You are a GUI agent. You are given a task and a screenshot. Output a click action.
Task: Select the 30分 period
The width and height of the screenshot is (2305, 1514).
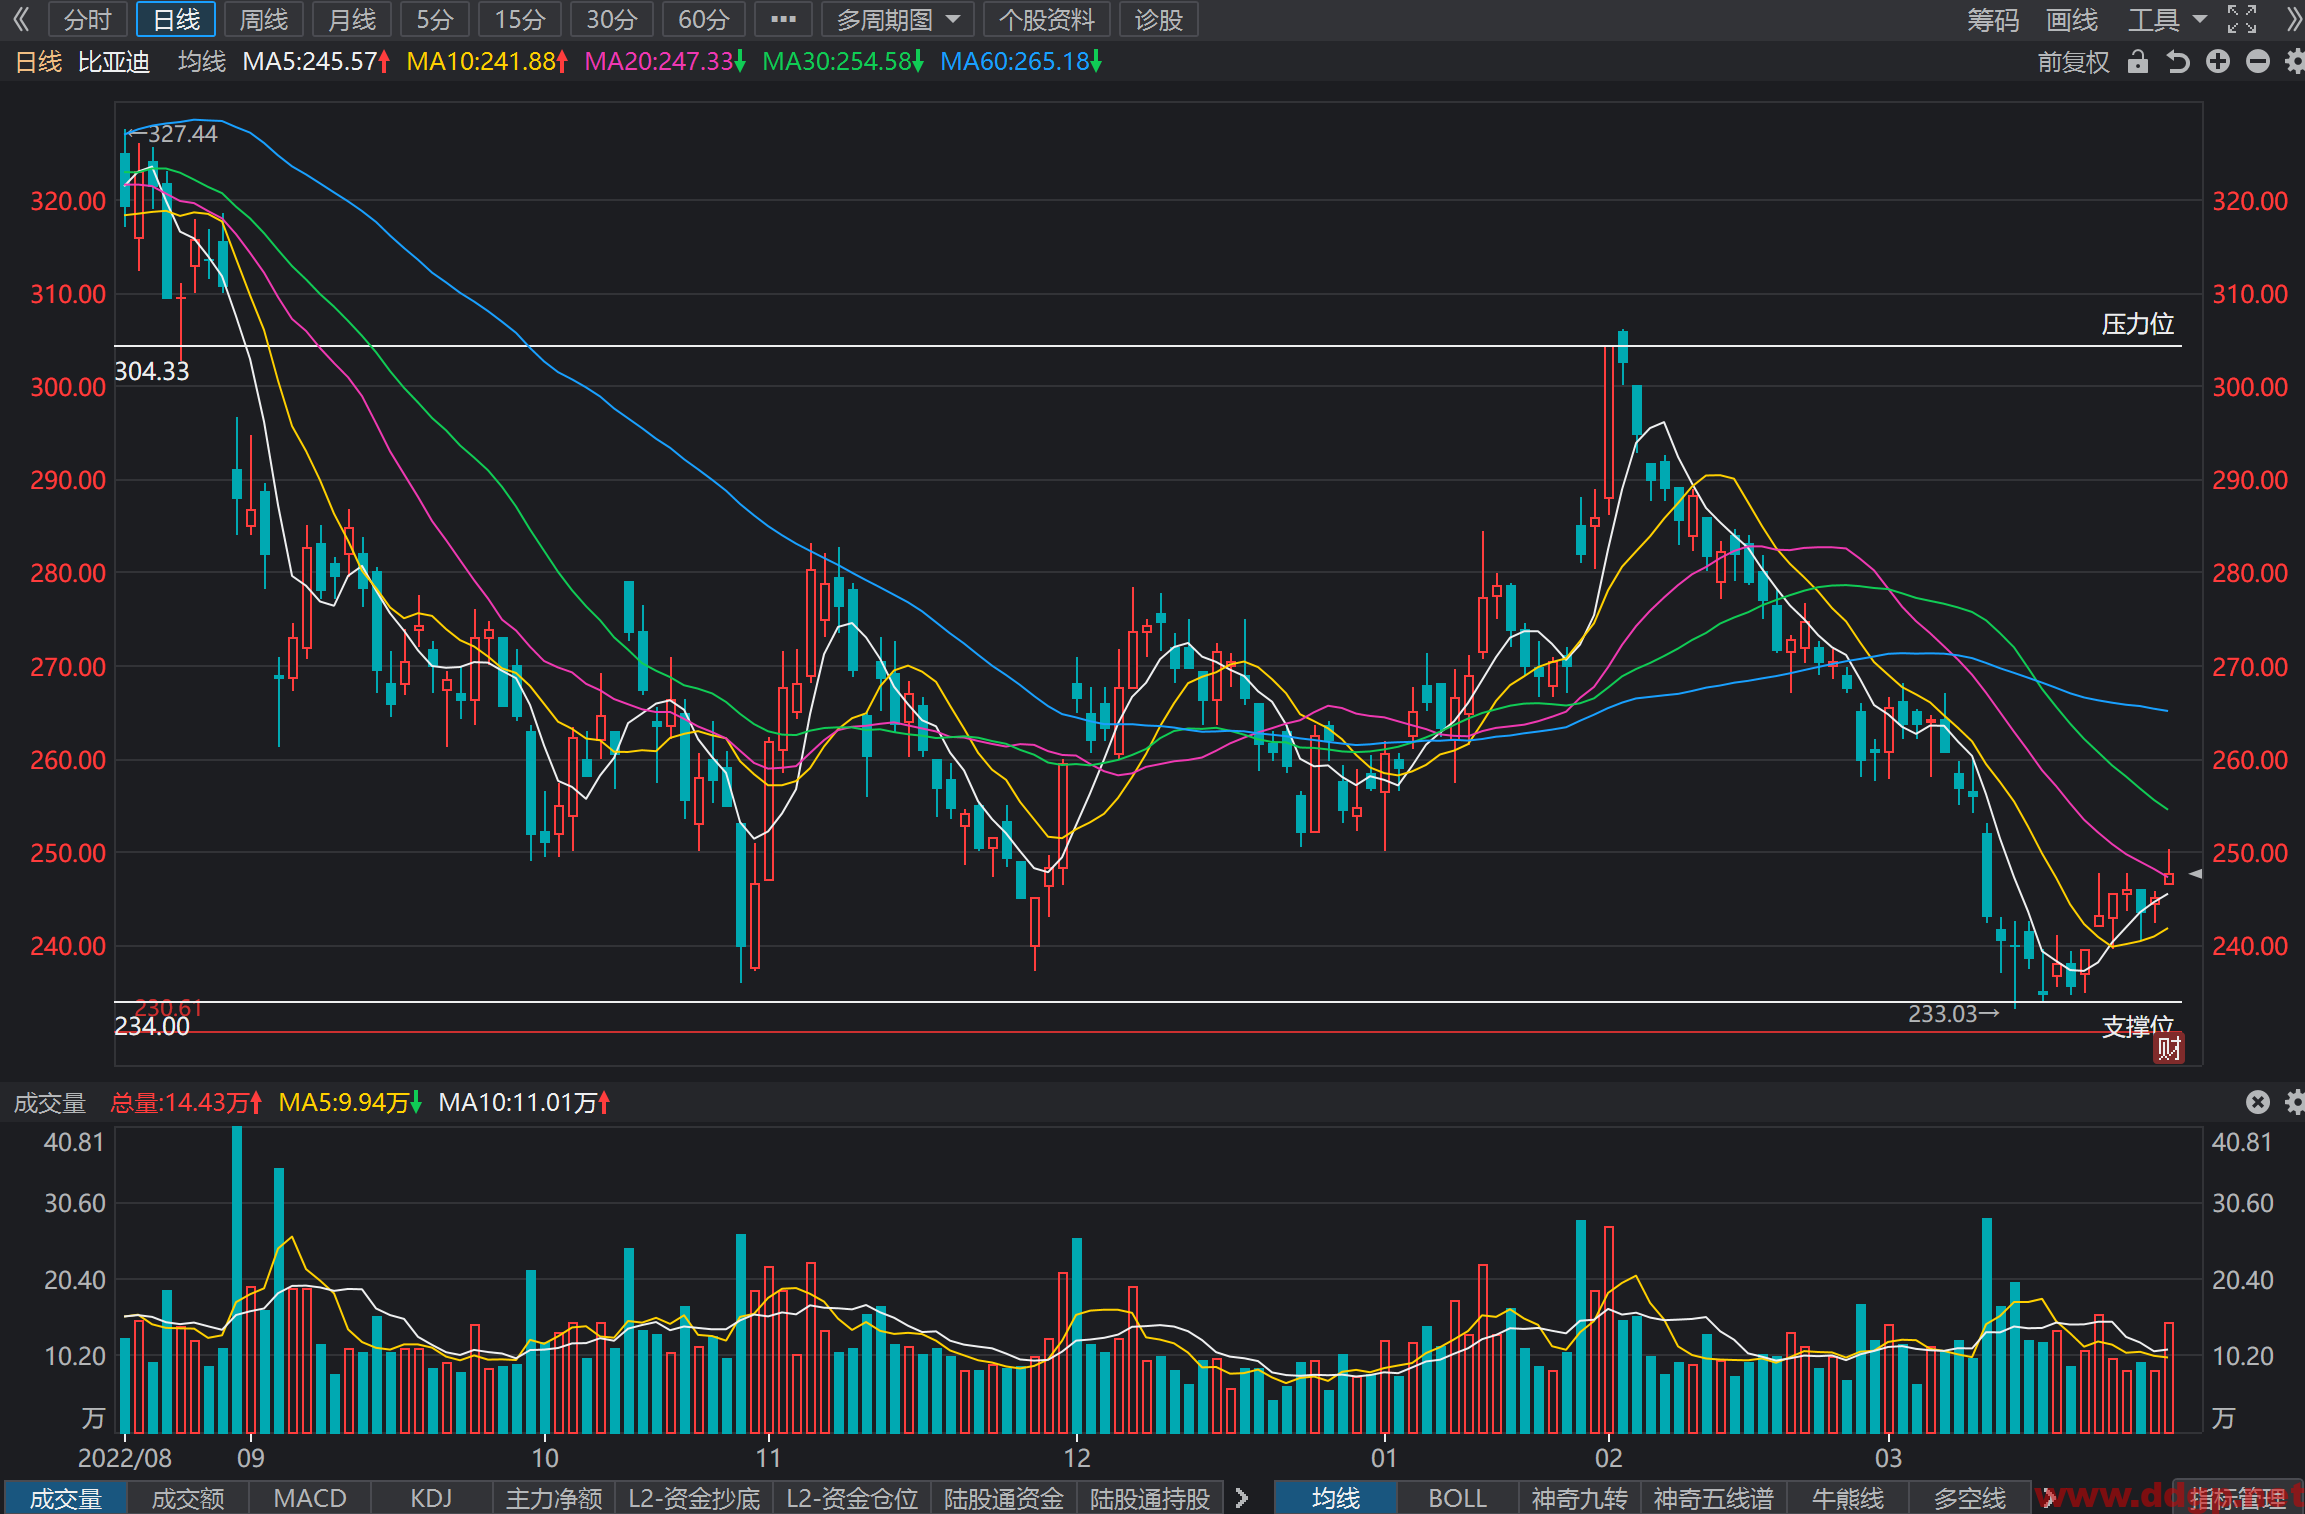point(612,19)
